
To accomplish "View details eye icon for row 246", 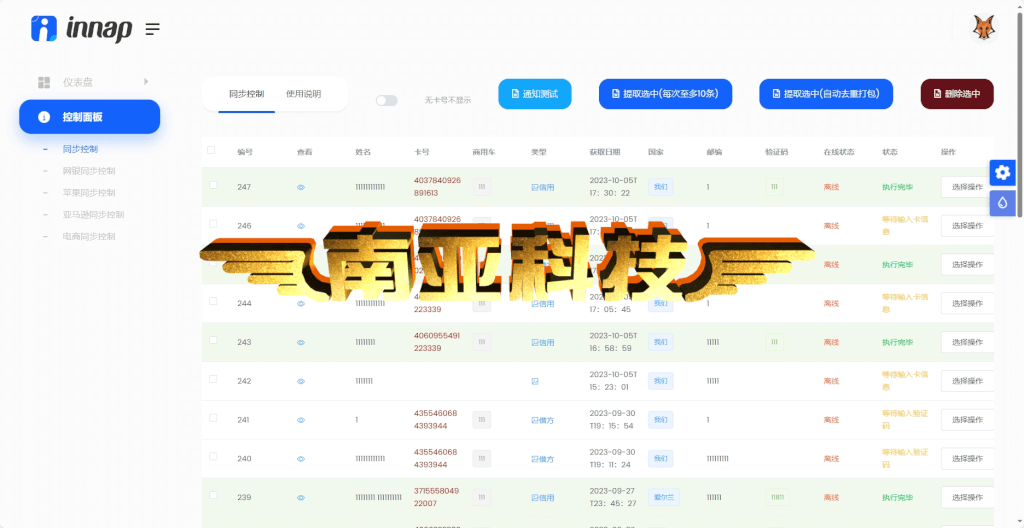I will tap(301, 226).
